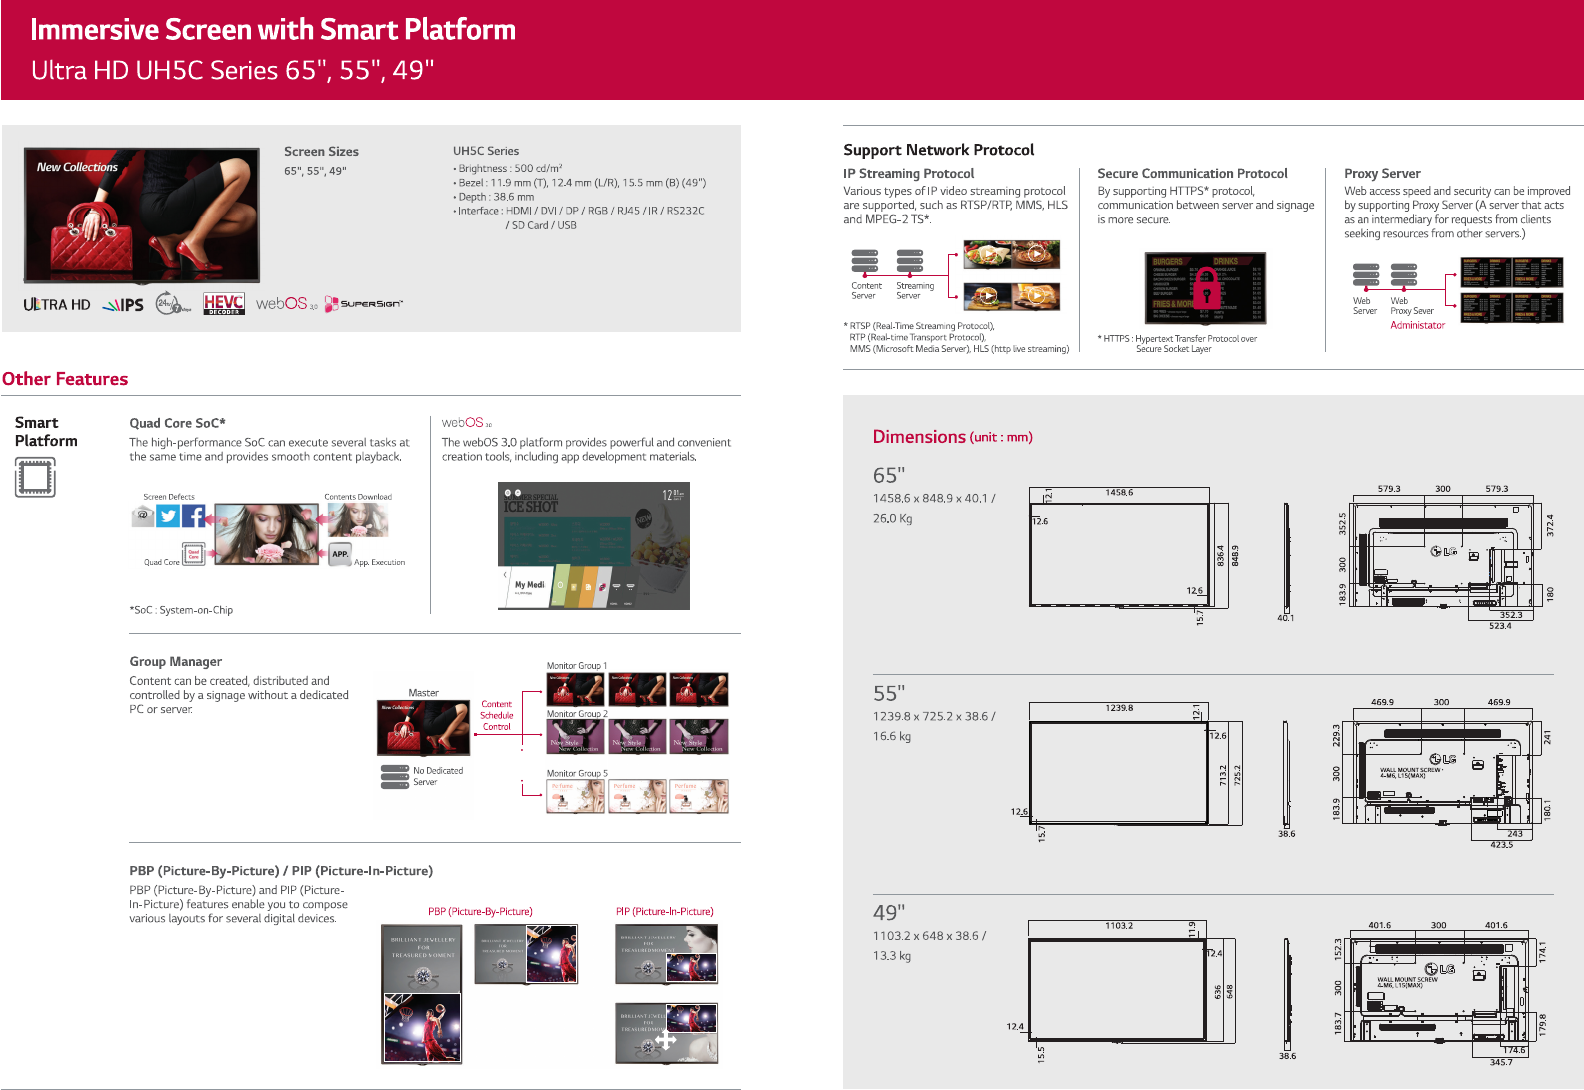Click the red "Administator" label
Screen dimensions: 1584x1090
pos(1418,325)
